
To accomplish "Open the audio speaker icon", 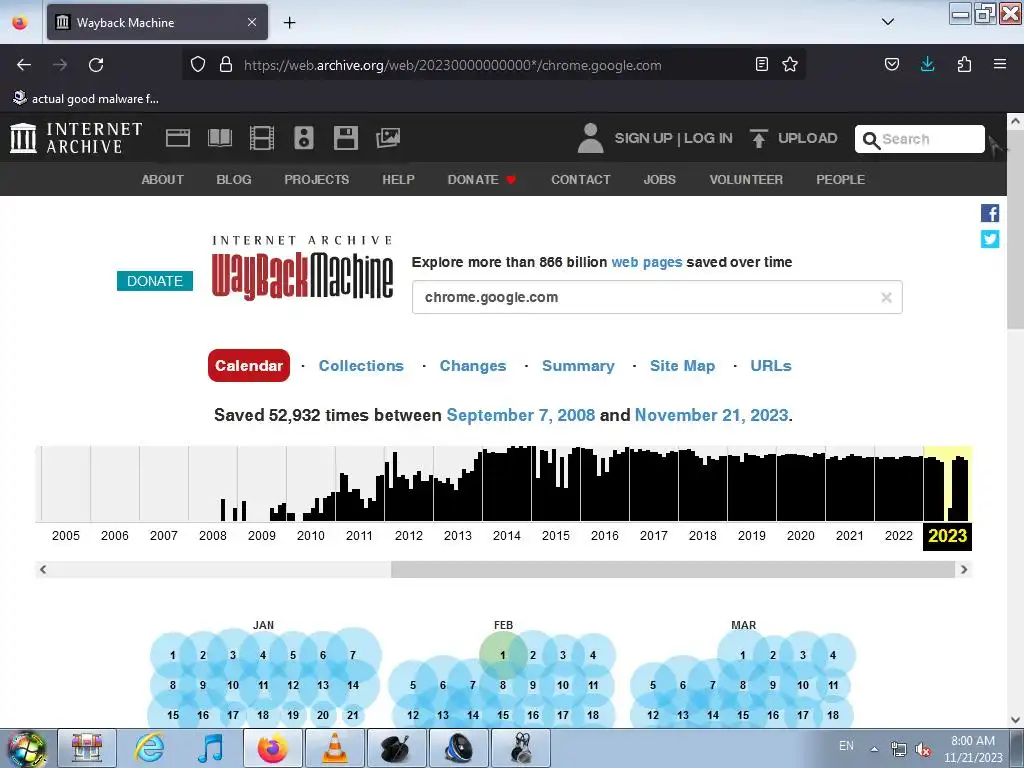I will click(304, 138).
